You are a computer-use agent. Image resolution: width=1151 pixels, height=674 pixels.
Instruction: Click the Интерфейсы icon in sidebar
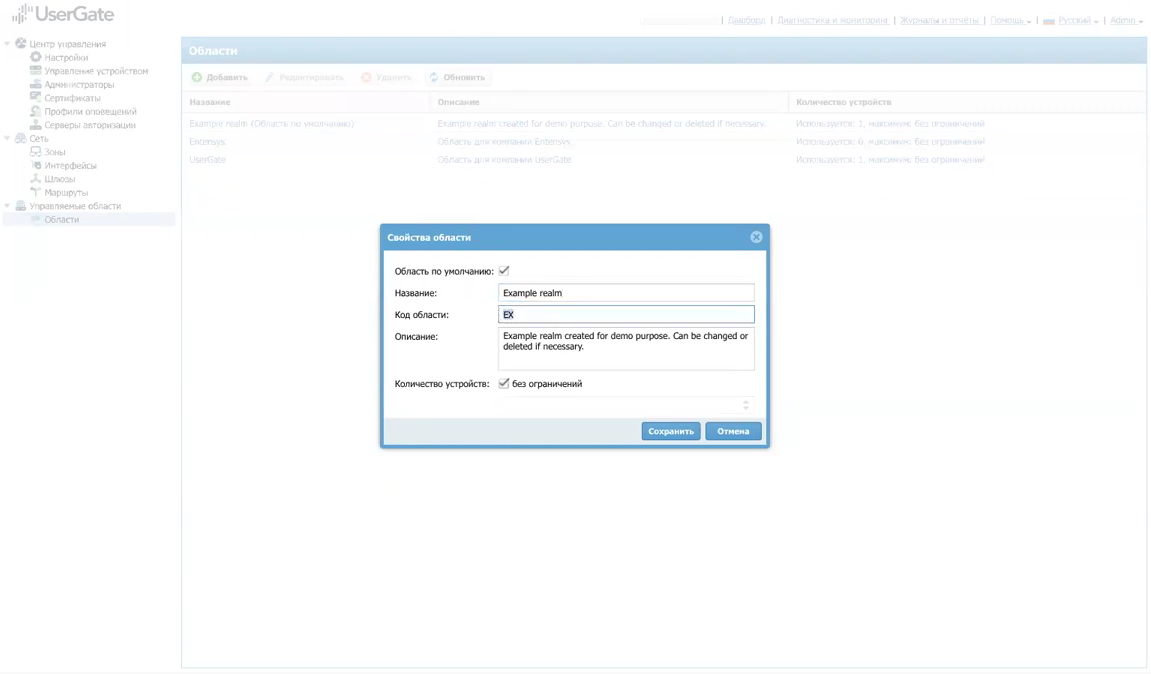[35, 165]
